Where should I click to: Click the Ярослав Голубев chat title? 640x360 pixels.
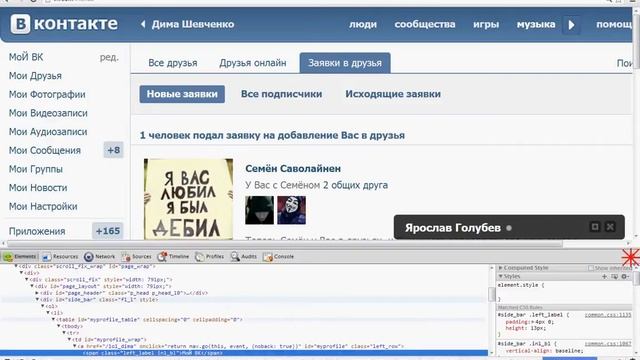(452, 228)
